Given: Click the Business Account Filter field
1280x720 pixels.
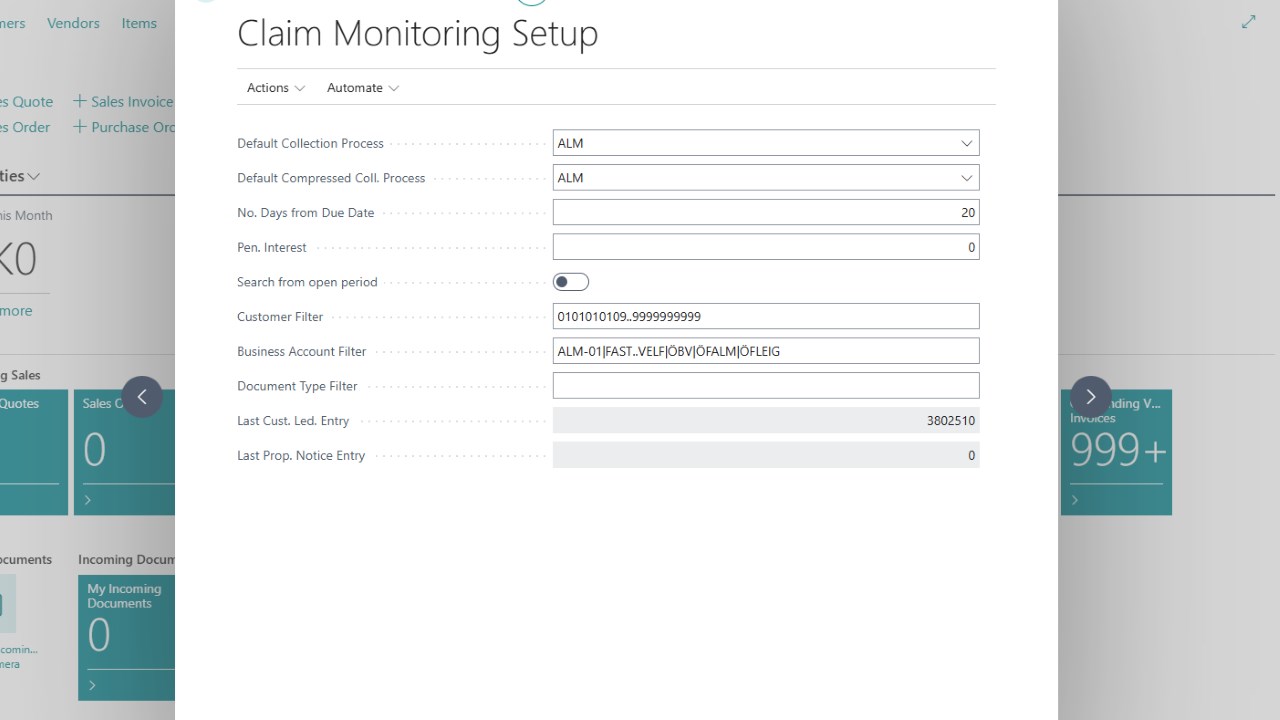Looking at the screenshot, I should pyautogui.click(x=766, y=351).
